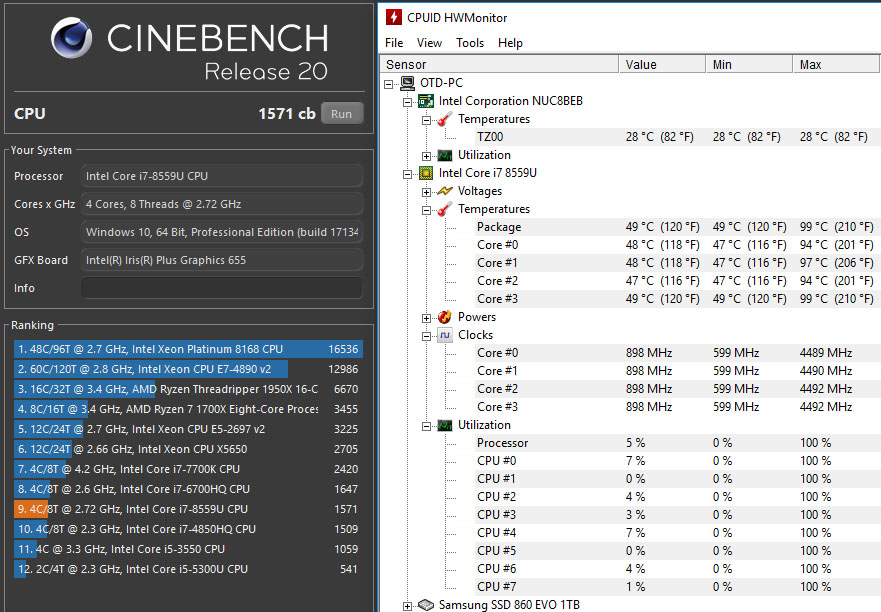
Task: Select ranking entry Xeon Platinum 8168
Action: click(188, 349)
